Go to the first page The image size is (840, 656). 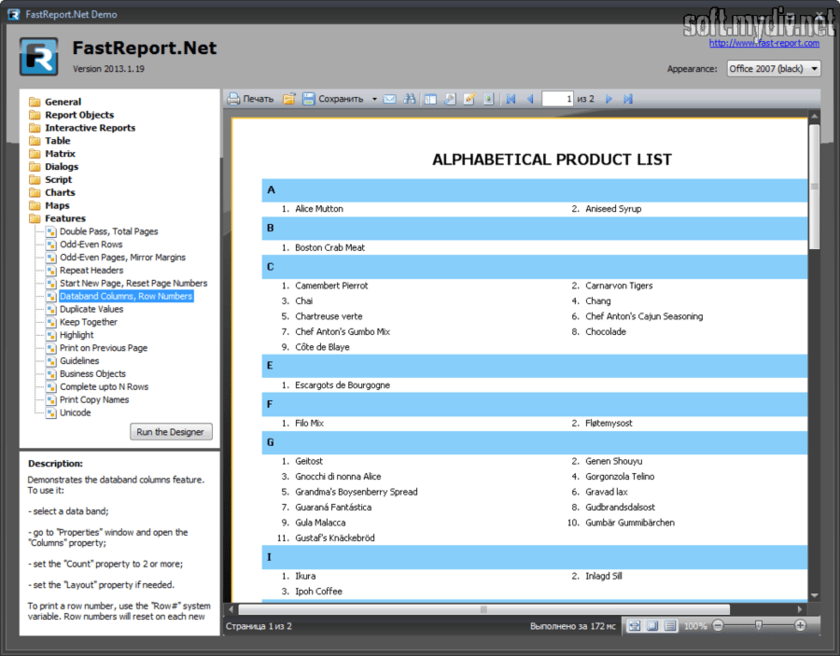pos(511,99)
